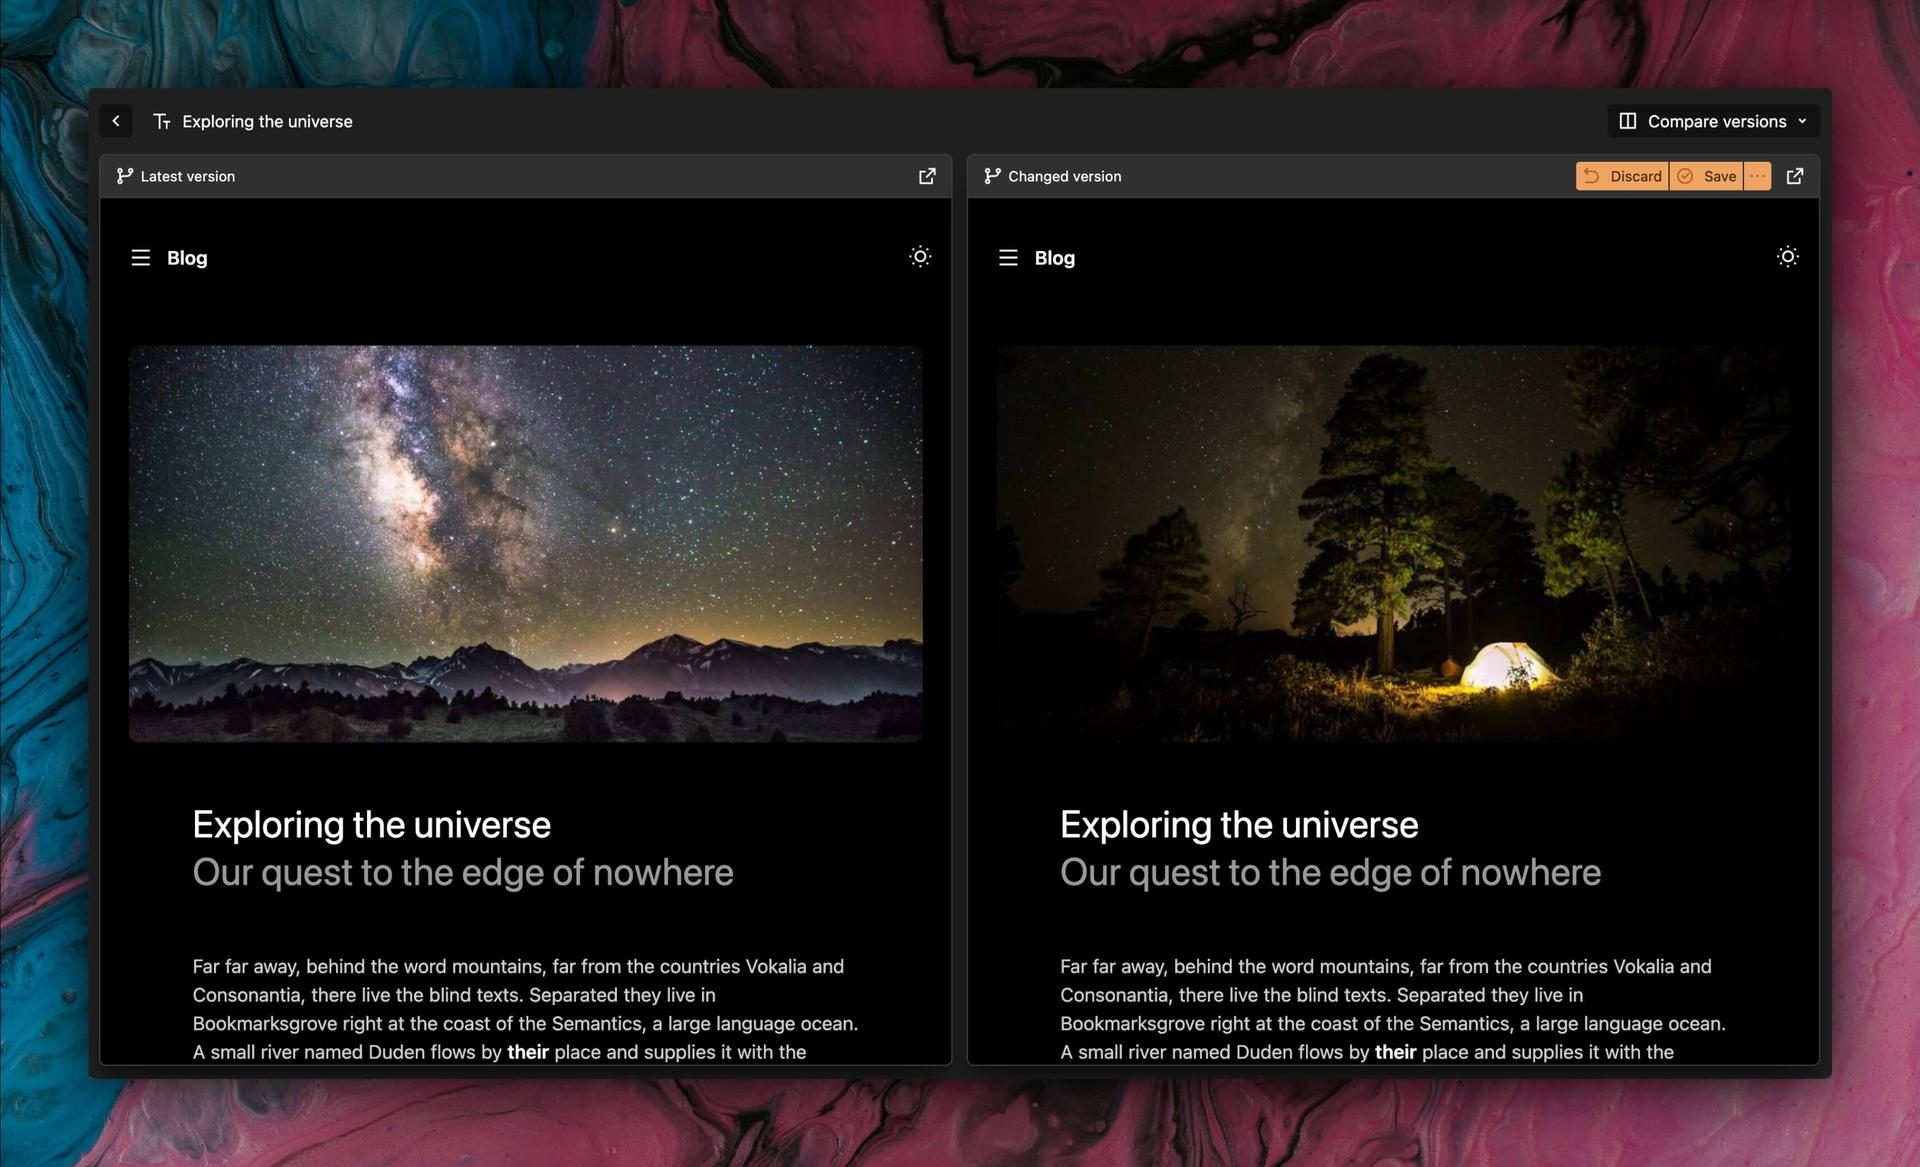The height and width of the screenshot is (1167, 1920).
Task: Toggle light mode in left preview
Action: pos(920,257)
